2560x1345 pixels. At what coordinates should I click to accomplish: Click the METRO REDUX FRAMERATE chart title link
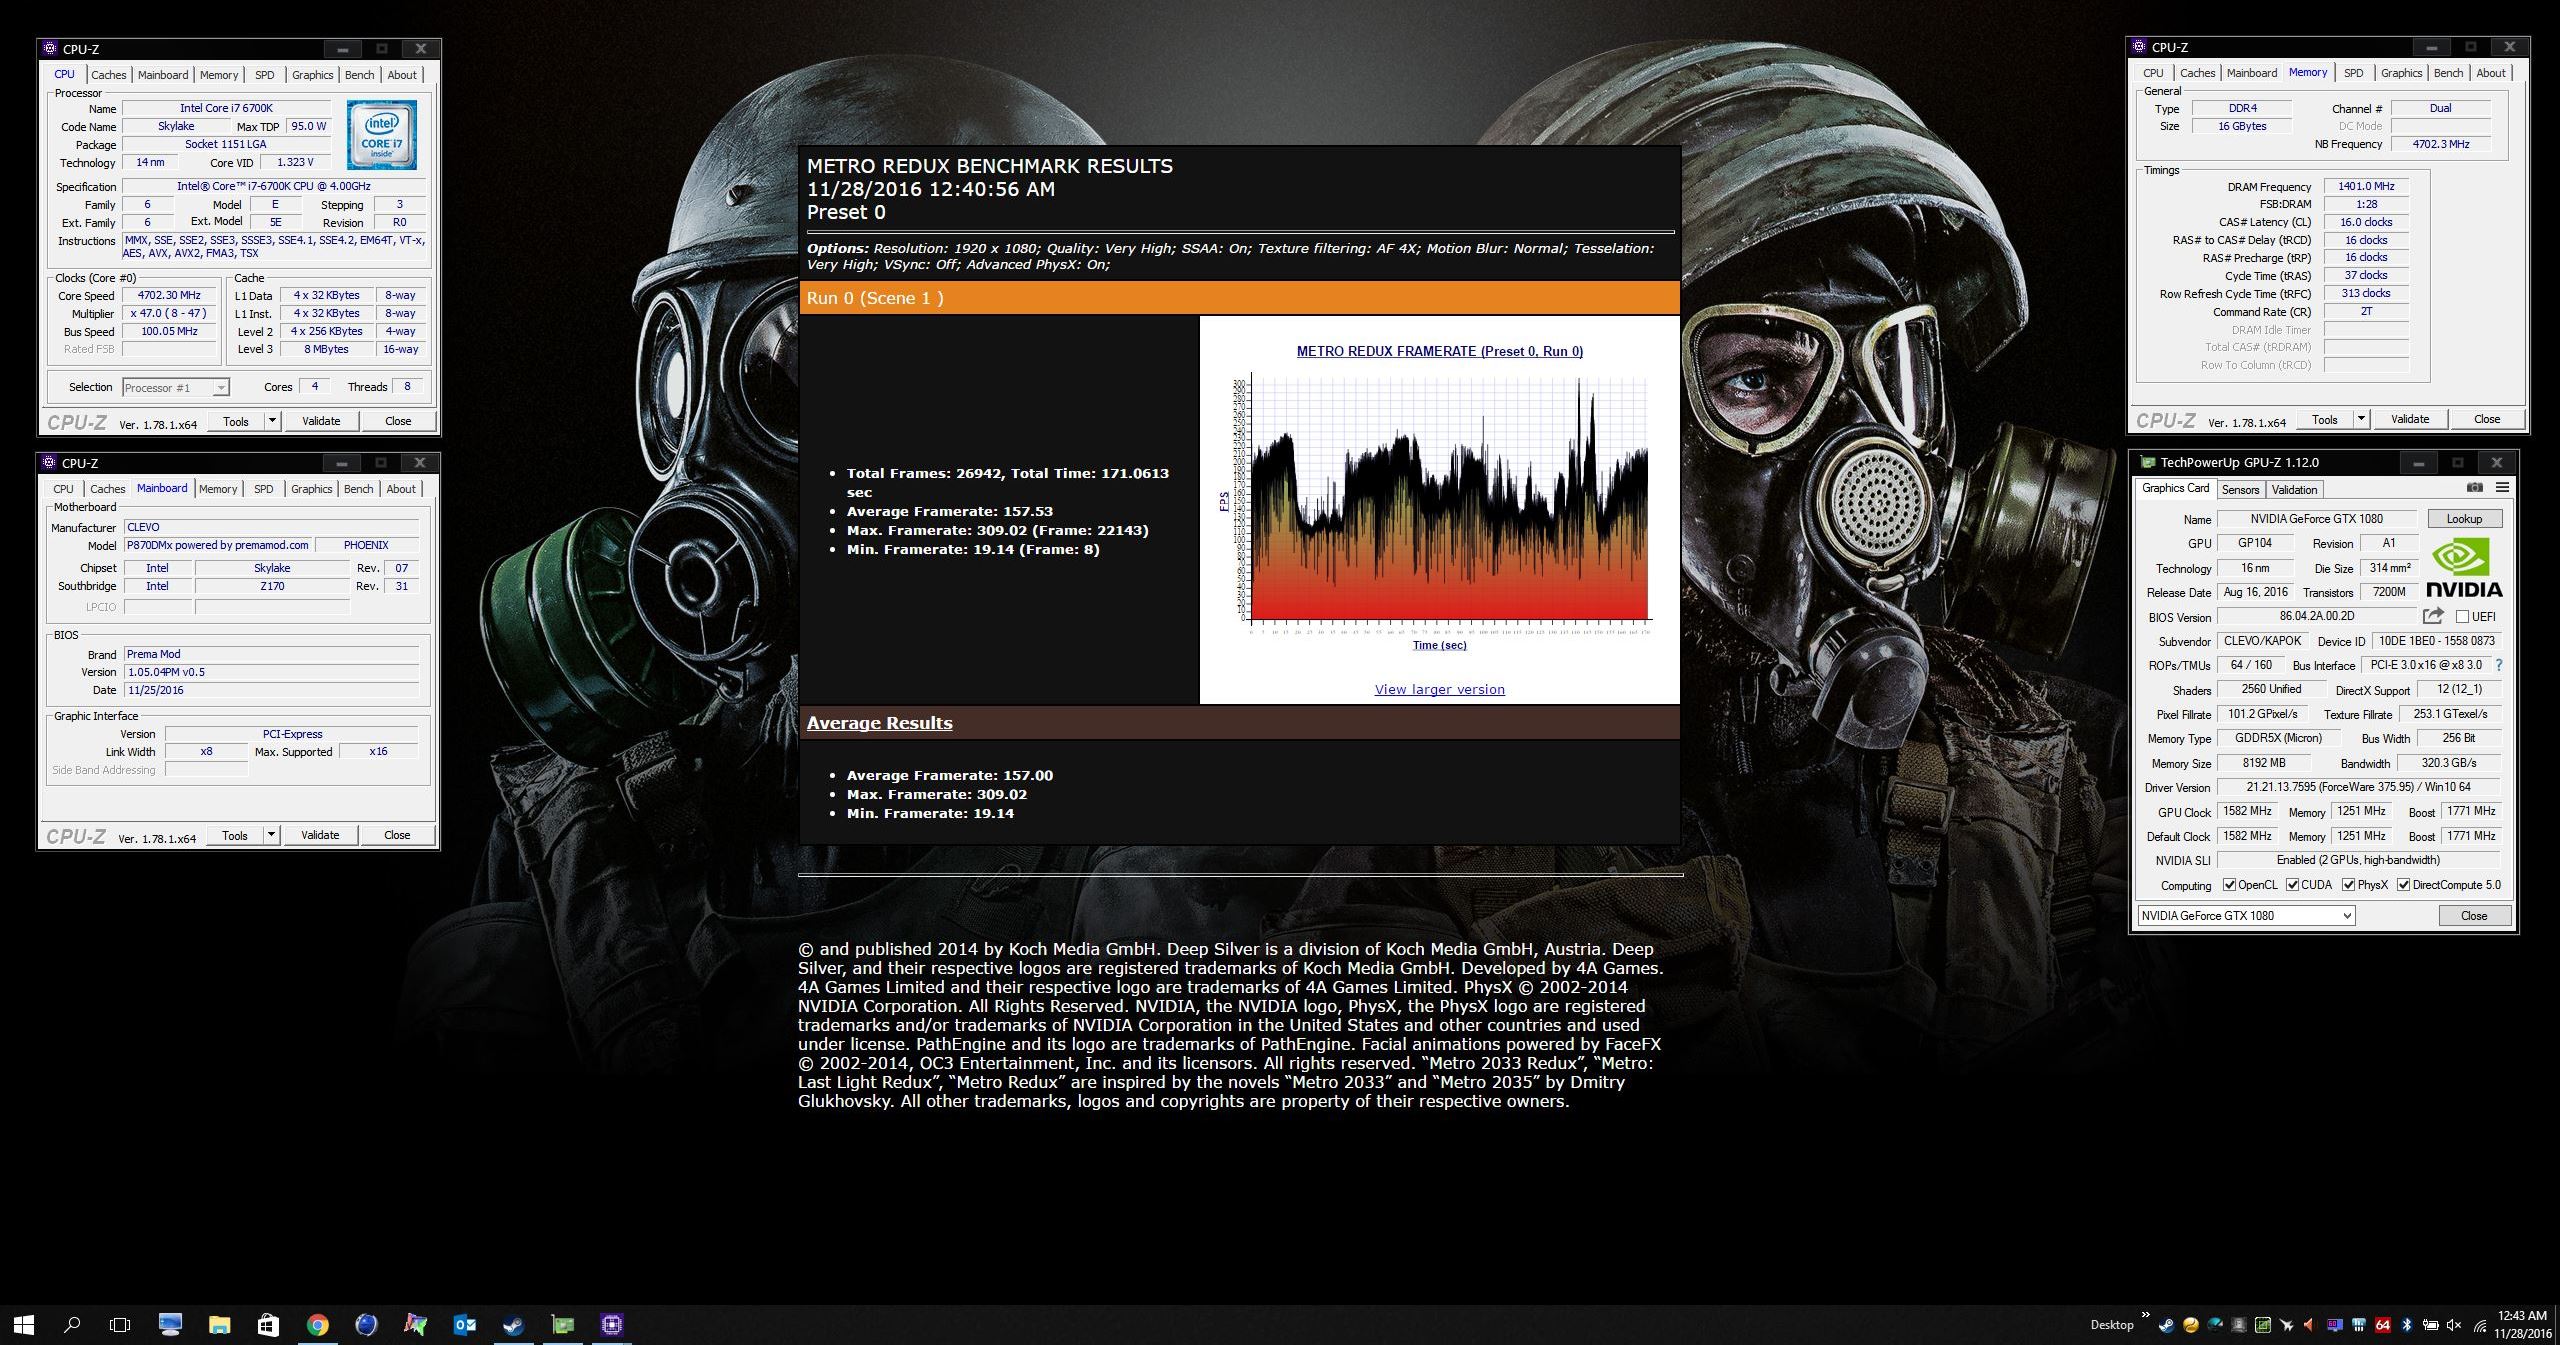point(1439,351)
